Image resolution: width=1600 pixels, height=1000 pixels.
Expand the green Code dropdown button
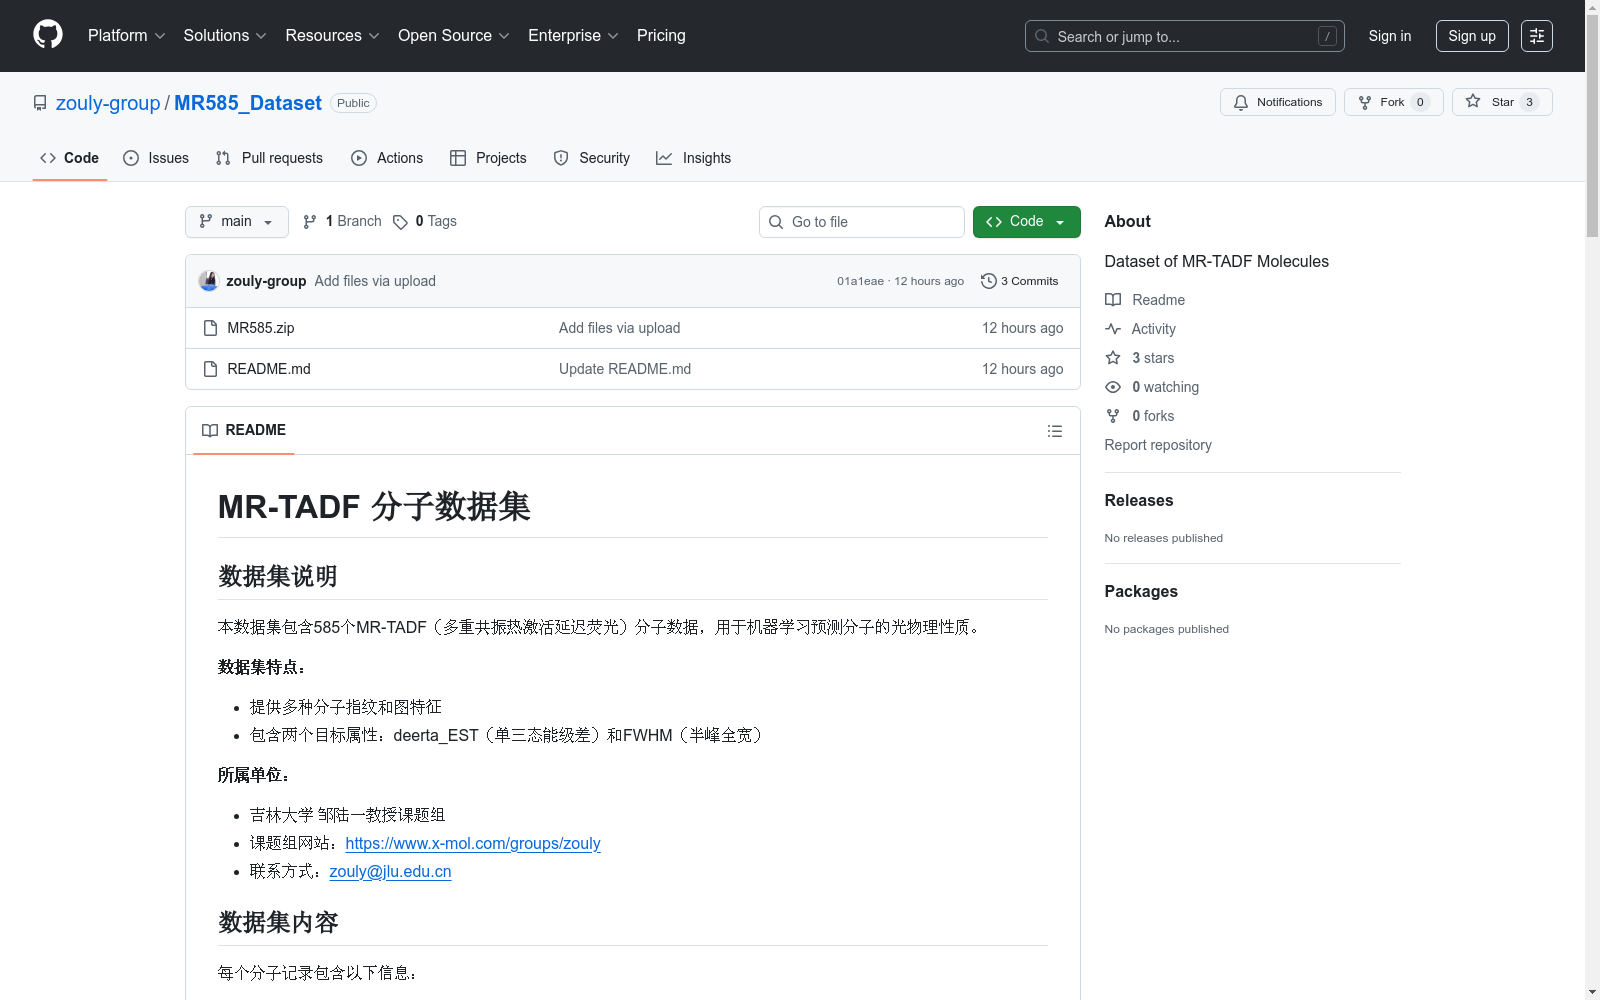[x=1026, y=222]
